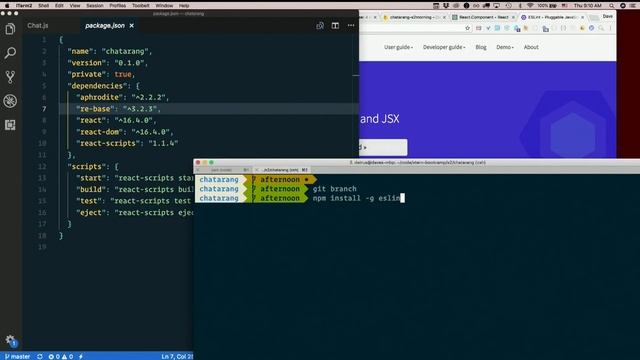This screenshot has width=640, height=360.
Task: Open the Apple menu
Action: [x=7, y=5]
